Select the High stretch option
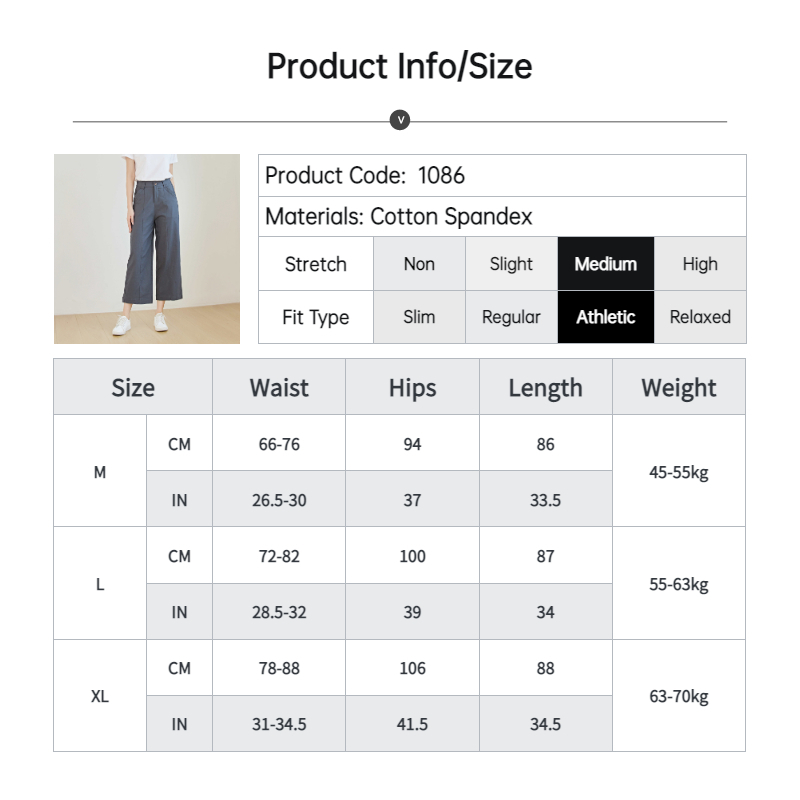Screen dimensions: 800x800 (x=700, y=264)
